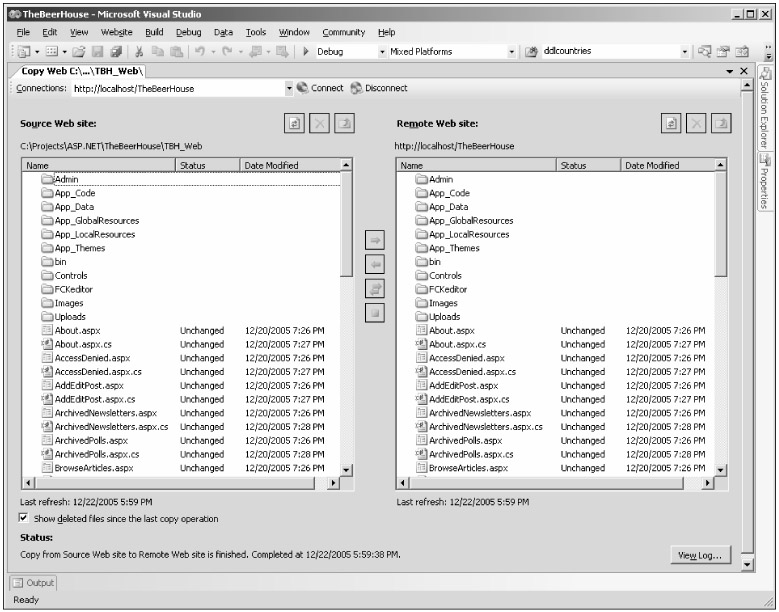This screenshot has width=779, height=612.
Task: Open the Output panel tab
Action: (34, 583)
